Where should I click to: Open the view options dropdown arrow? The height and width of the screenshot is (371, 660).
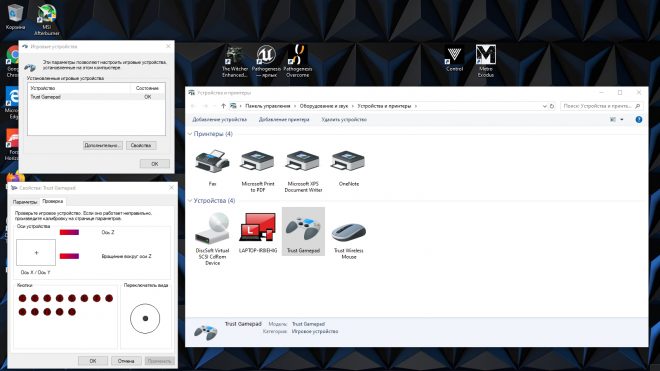[622, 120]
